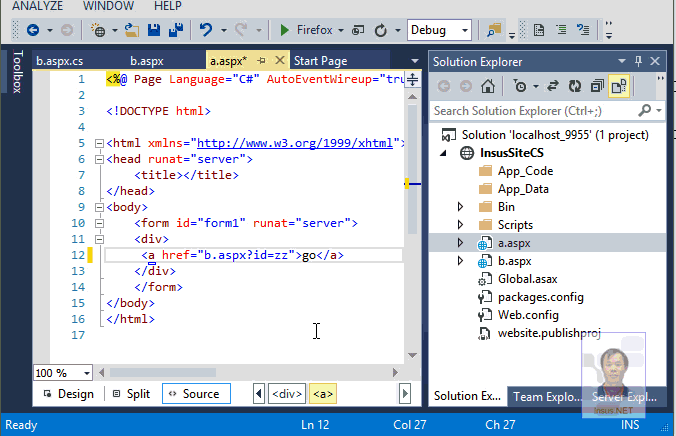Select Web.config in Solution Explorer
Image resolution: width=676 pixels, height=436 pixels.
pos(526,315)
